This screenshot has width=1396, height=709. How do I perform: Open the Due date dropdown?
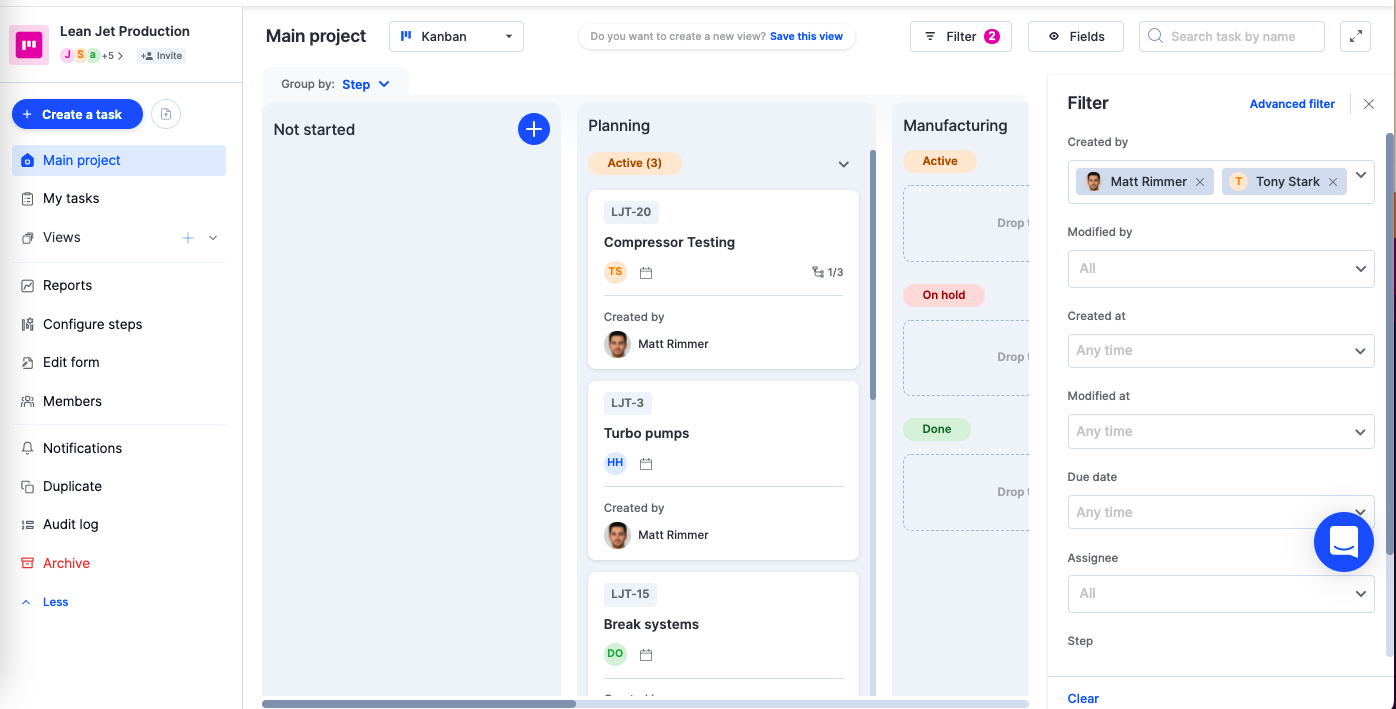pos(1221,512)
